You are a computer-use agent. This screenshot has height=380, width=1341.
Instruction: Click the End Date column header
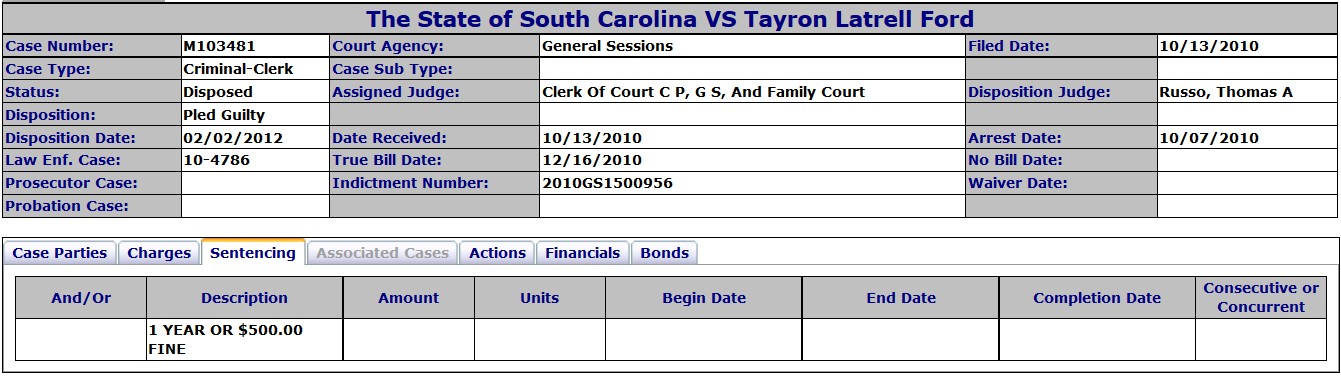click(x=900, y=298)
